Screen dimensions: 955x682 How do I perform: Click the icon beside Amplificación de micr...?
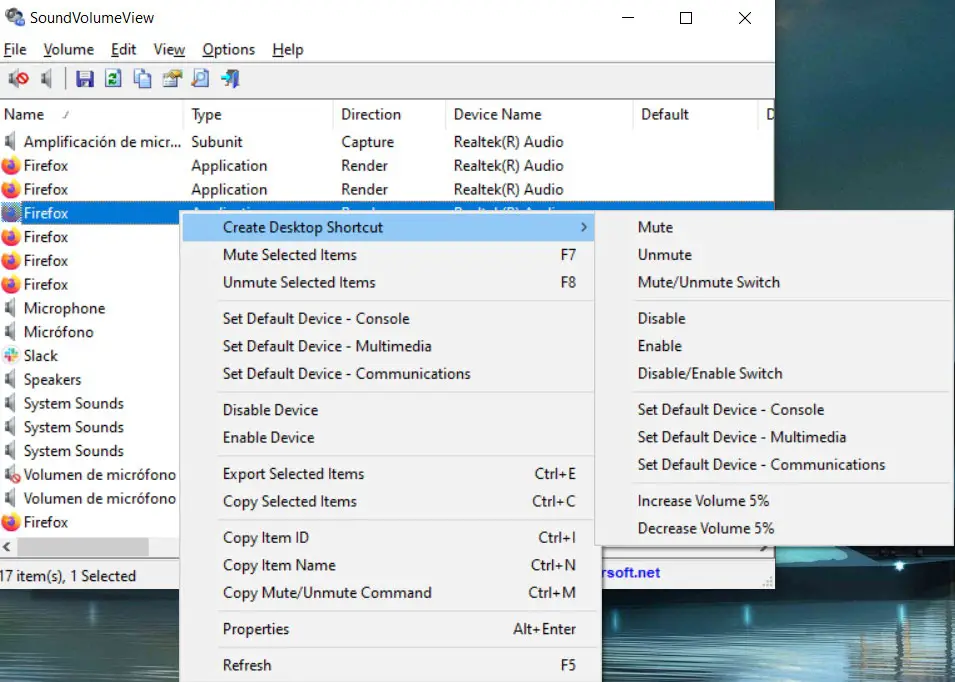point(10,142)
